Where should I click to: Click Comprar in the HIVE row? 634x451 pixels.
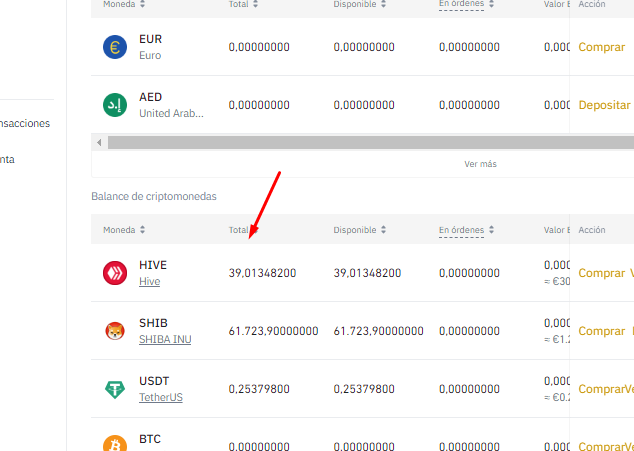tap(602, 273)
